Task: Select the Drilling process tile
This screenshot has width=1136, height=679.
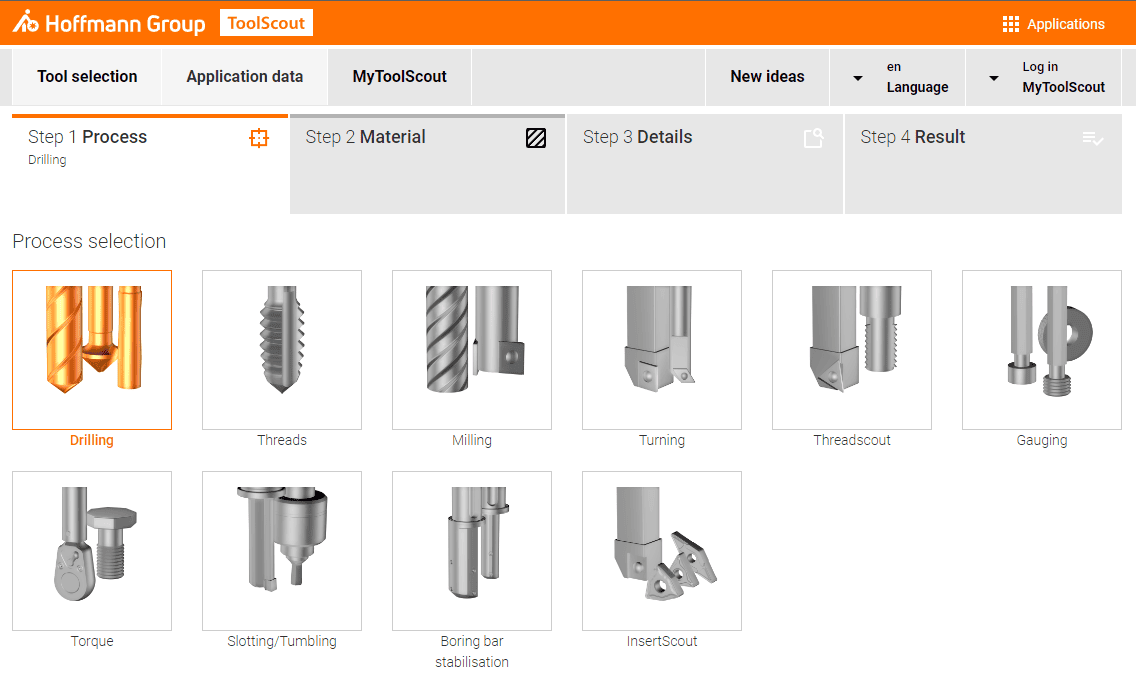Action: (91, 350)
